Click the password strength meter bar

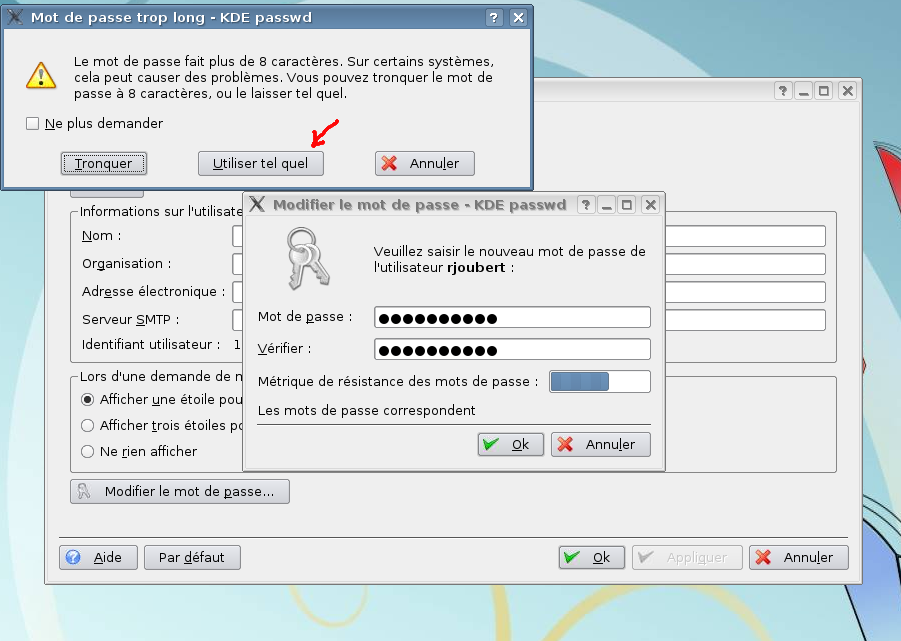(599, 381)
